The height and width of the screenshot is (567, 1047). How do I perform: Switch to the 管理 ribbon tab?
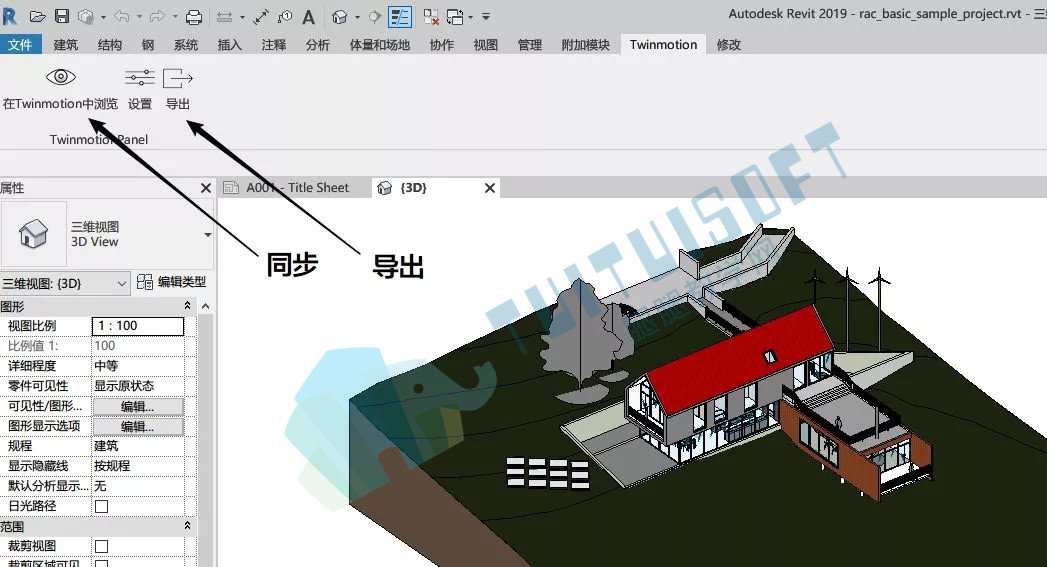pos(530,45)
